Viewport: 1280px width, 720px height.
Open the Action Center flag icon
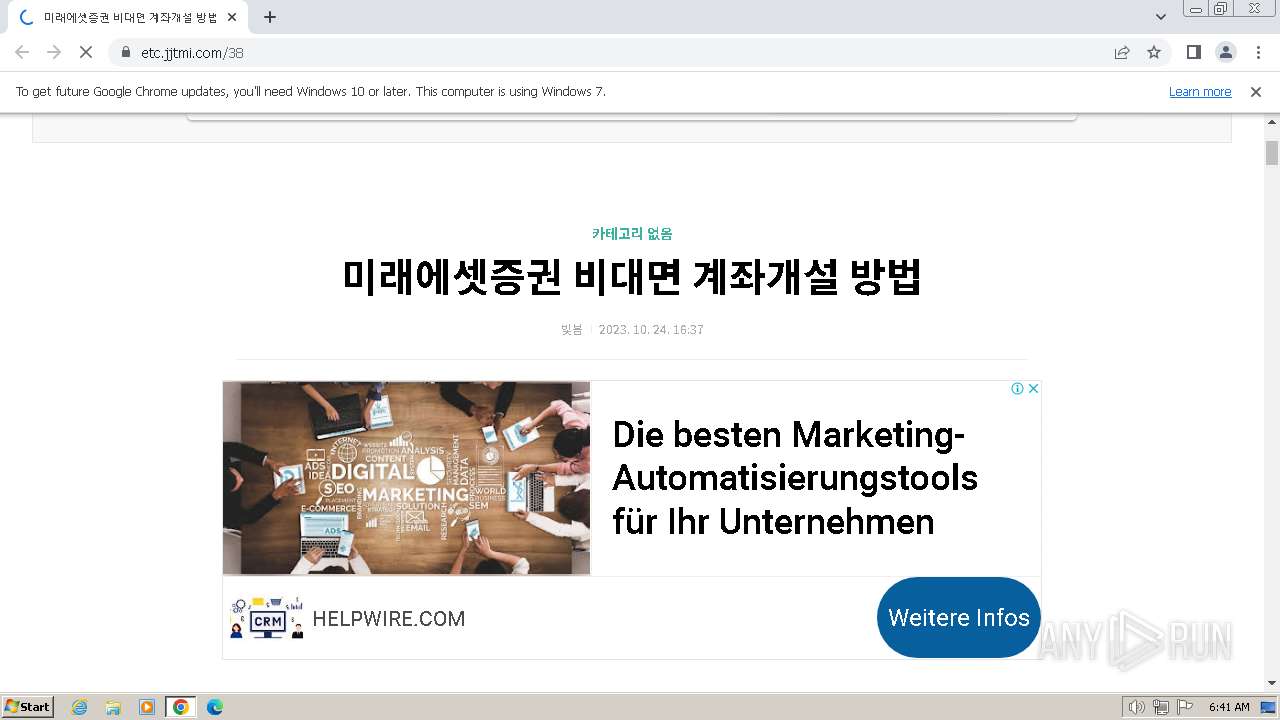point(1185,707)
